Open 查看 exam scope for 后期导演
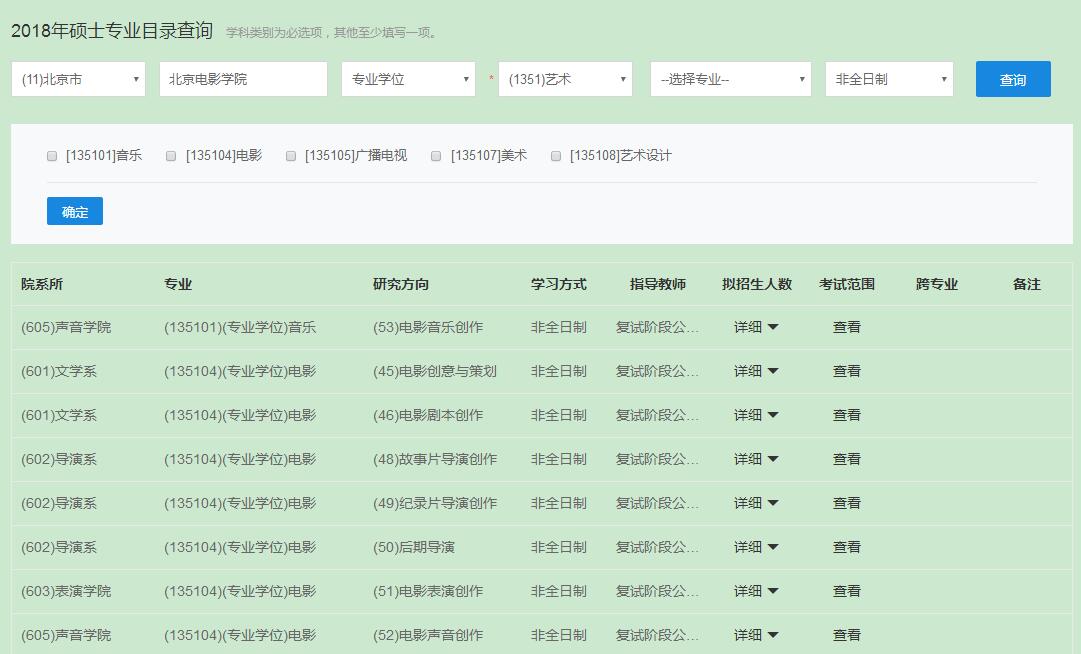Image resolution: width=1081 pixels, height=654 pixels. [846, 547]
